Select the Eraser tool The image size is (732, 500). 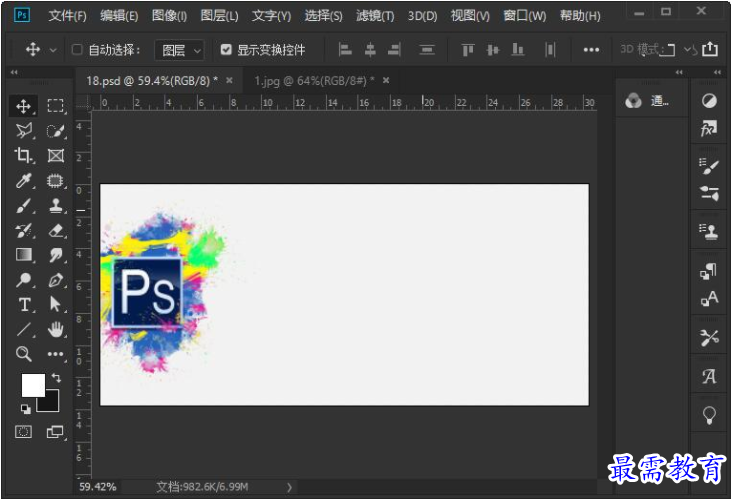56,230
